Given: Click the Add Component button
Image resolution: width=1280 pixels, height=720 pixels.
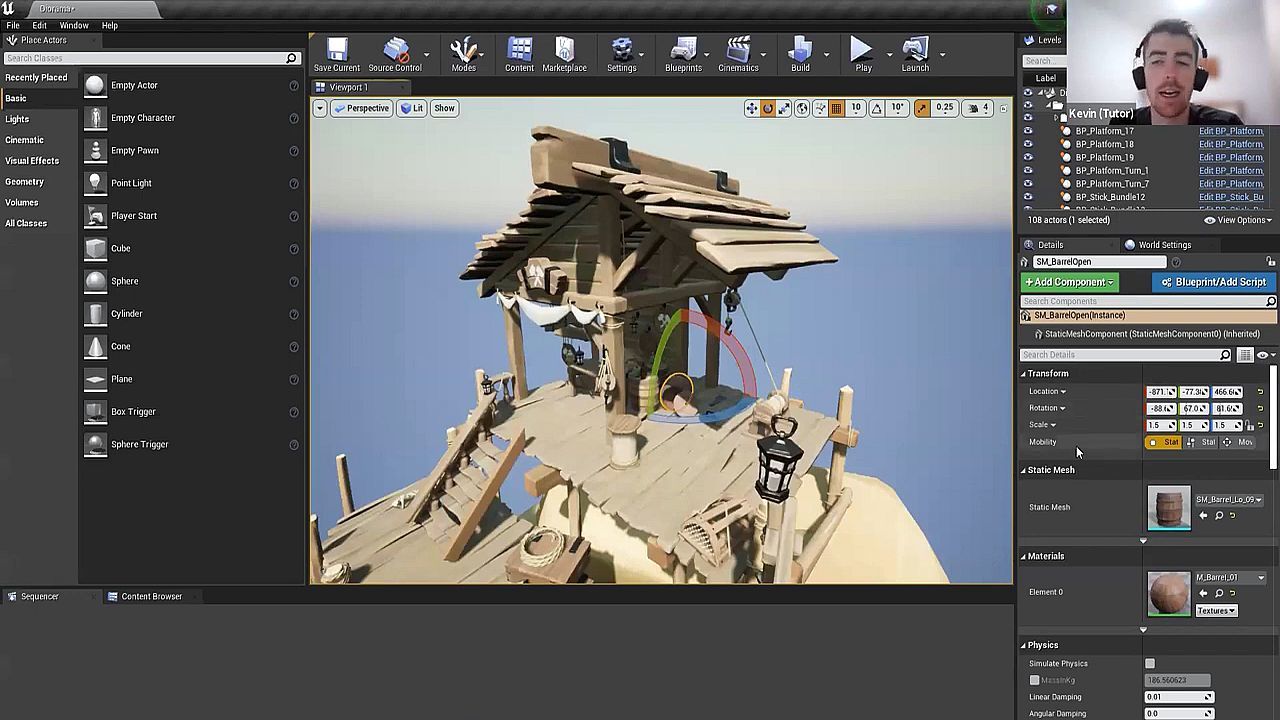Looking at the screenshot, I should (1068, 282).
